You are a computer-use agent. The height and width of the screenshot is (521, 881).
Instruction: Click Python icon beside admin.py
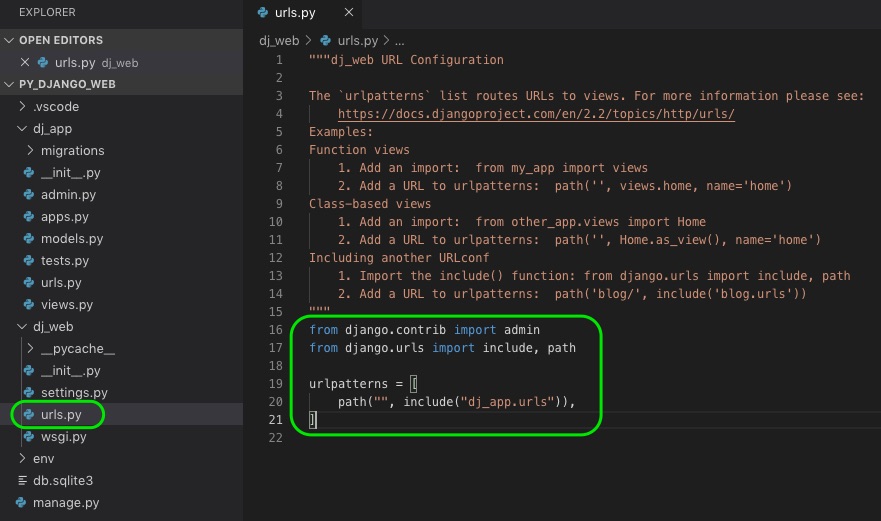coord(29,194)
